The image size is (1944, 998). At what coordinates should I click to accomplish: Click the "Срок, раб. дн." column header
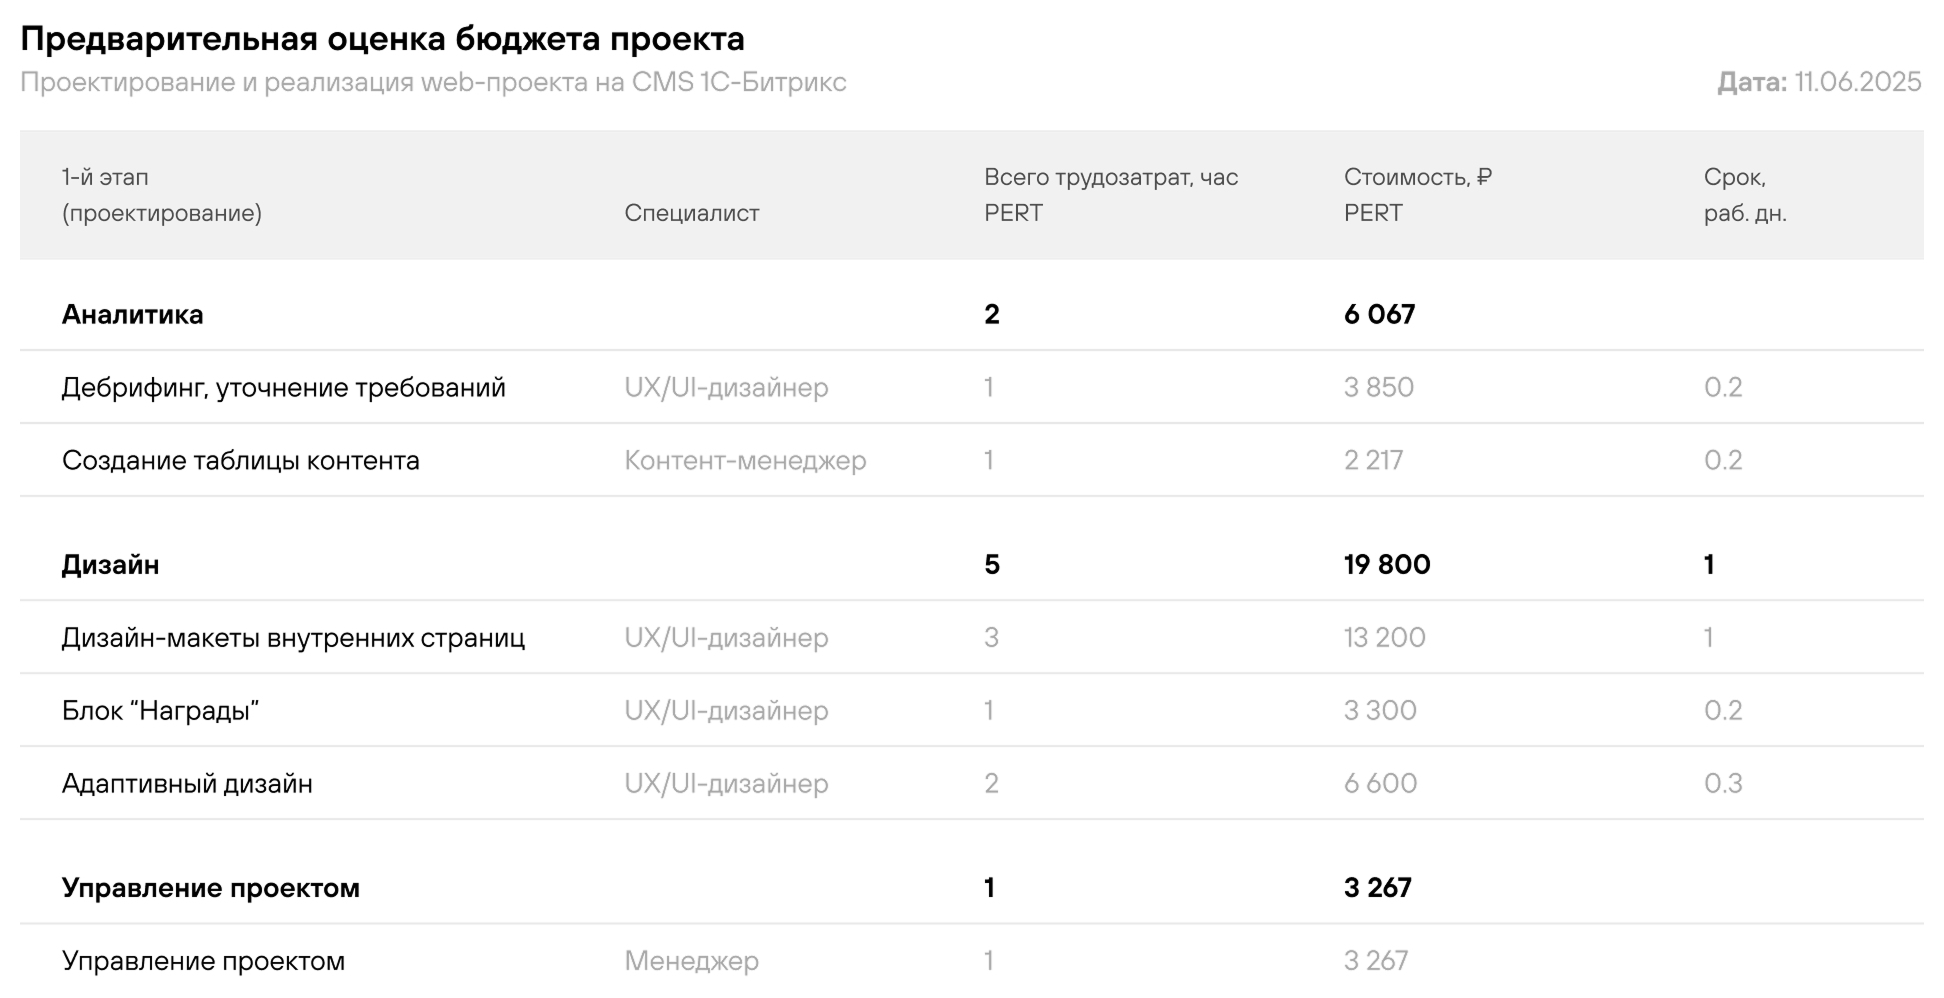(1744, 195)
